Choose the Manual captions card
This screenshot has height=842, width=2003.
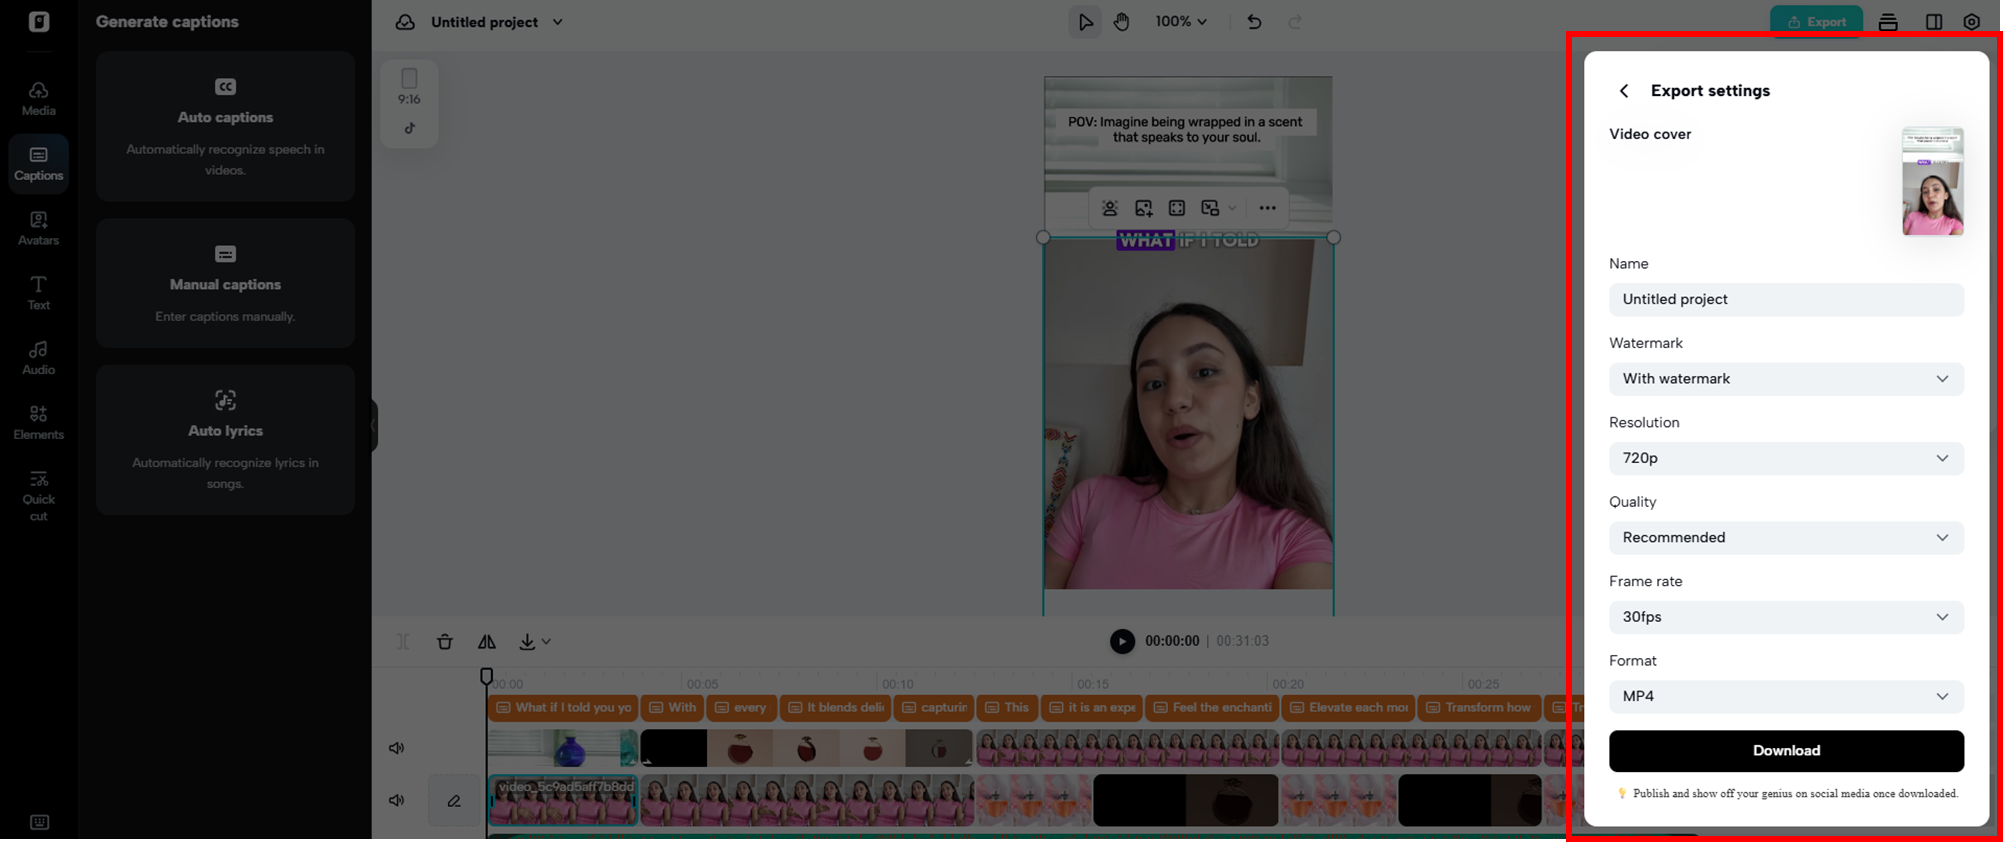click(225, 284)
